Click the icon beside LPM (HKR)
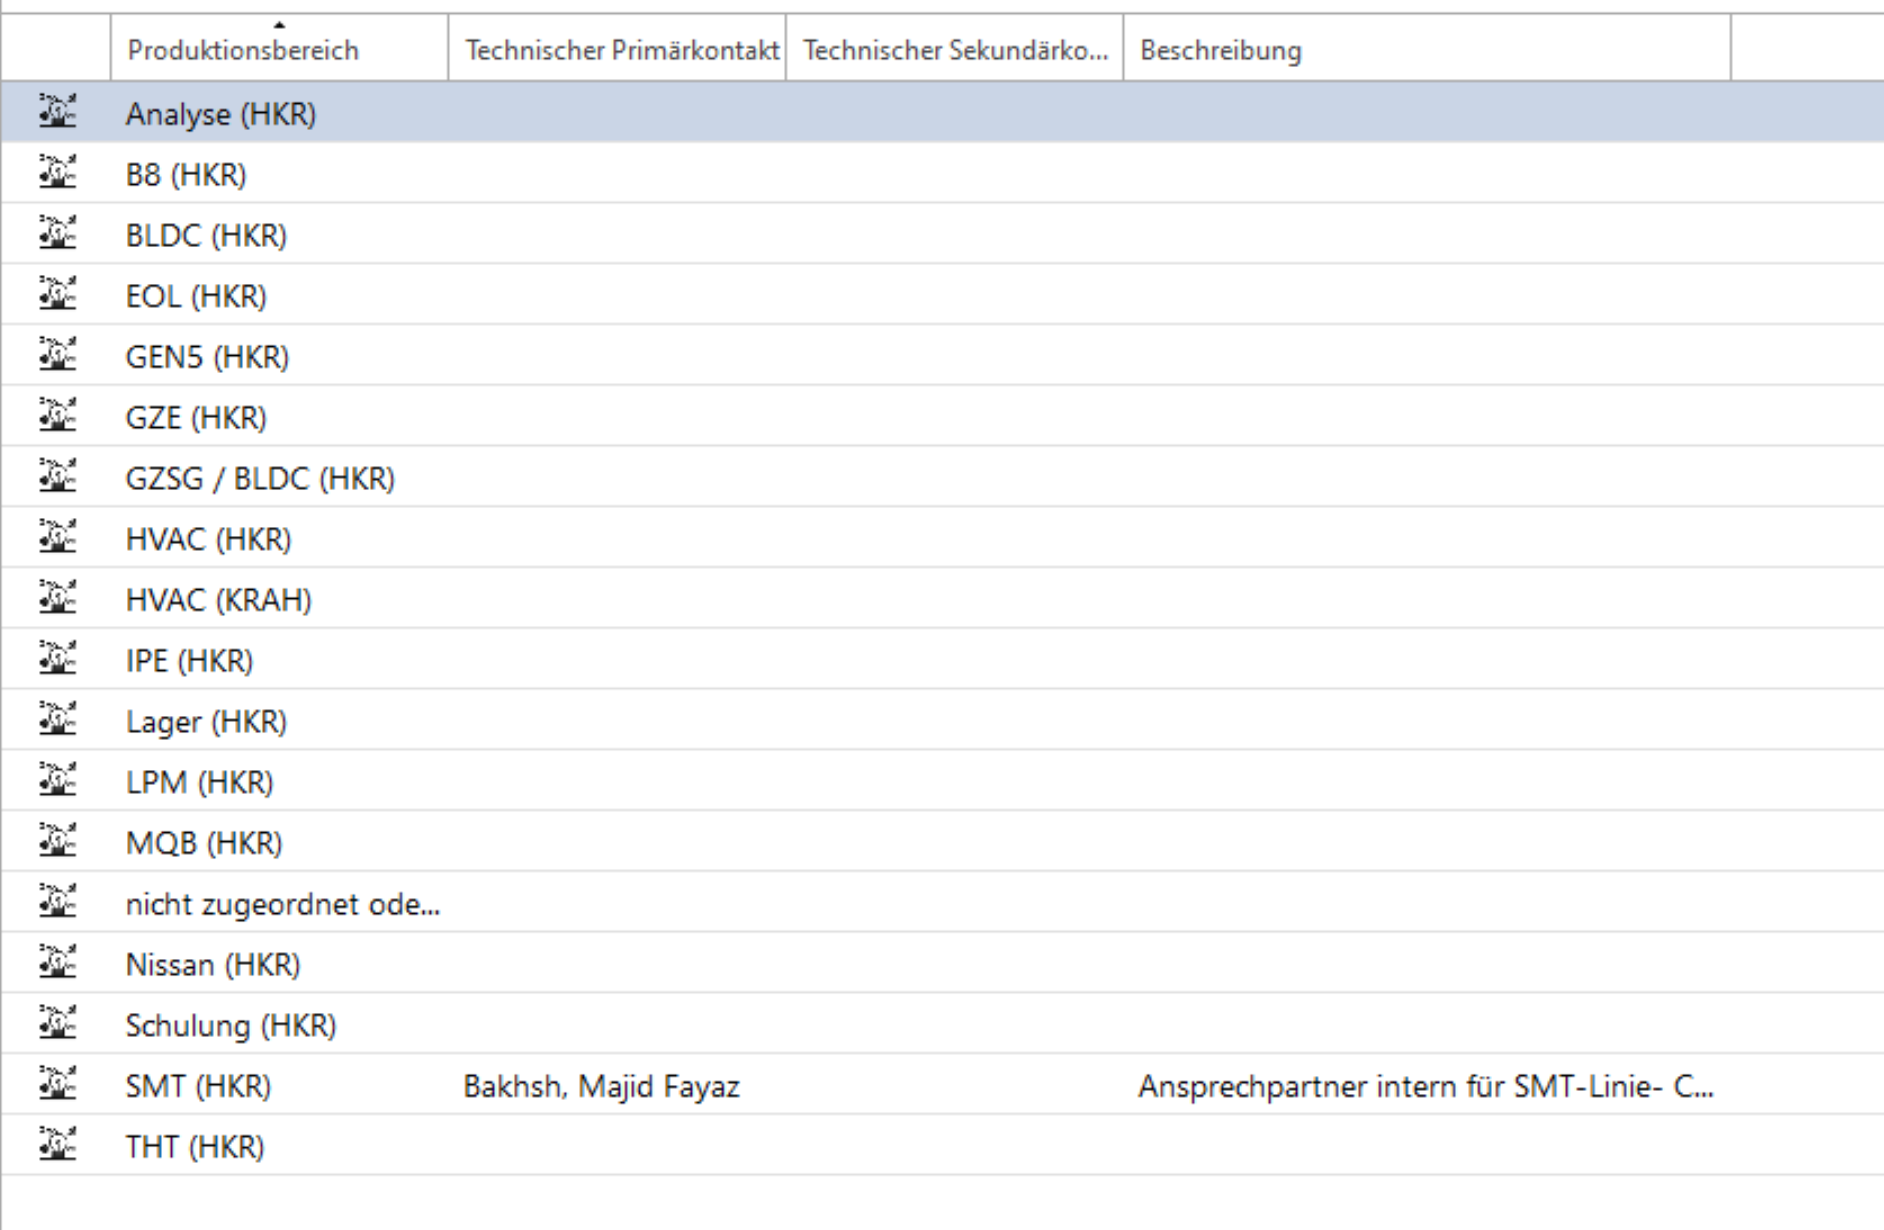Image resolution: width=1884 pixels, height=1230 pixels. click(57, 779)
